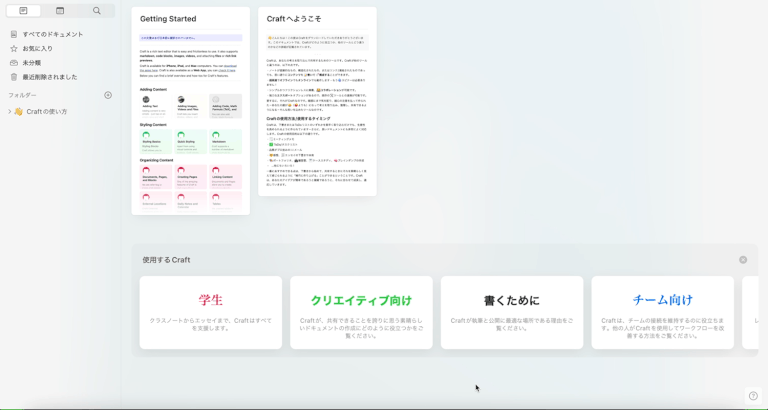Open the クリエイティブ向け card
This screenshot has height=410, width=768.
tap(361, 312)
